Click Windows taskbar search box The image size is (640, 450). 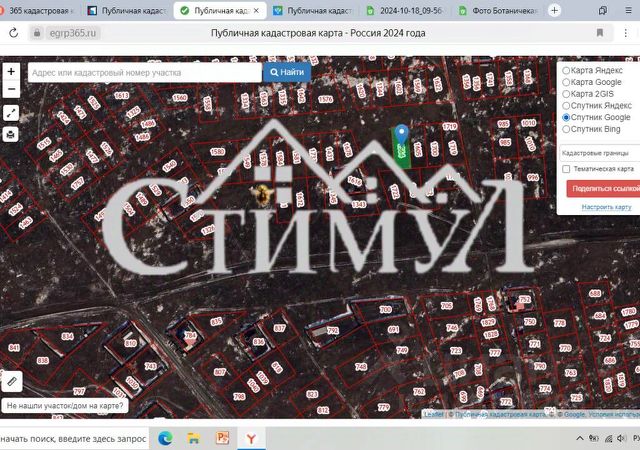(73, 439)
